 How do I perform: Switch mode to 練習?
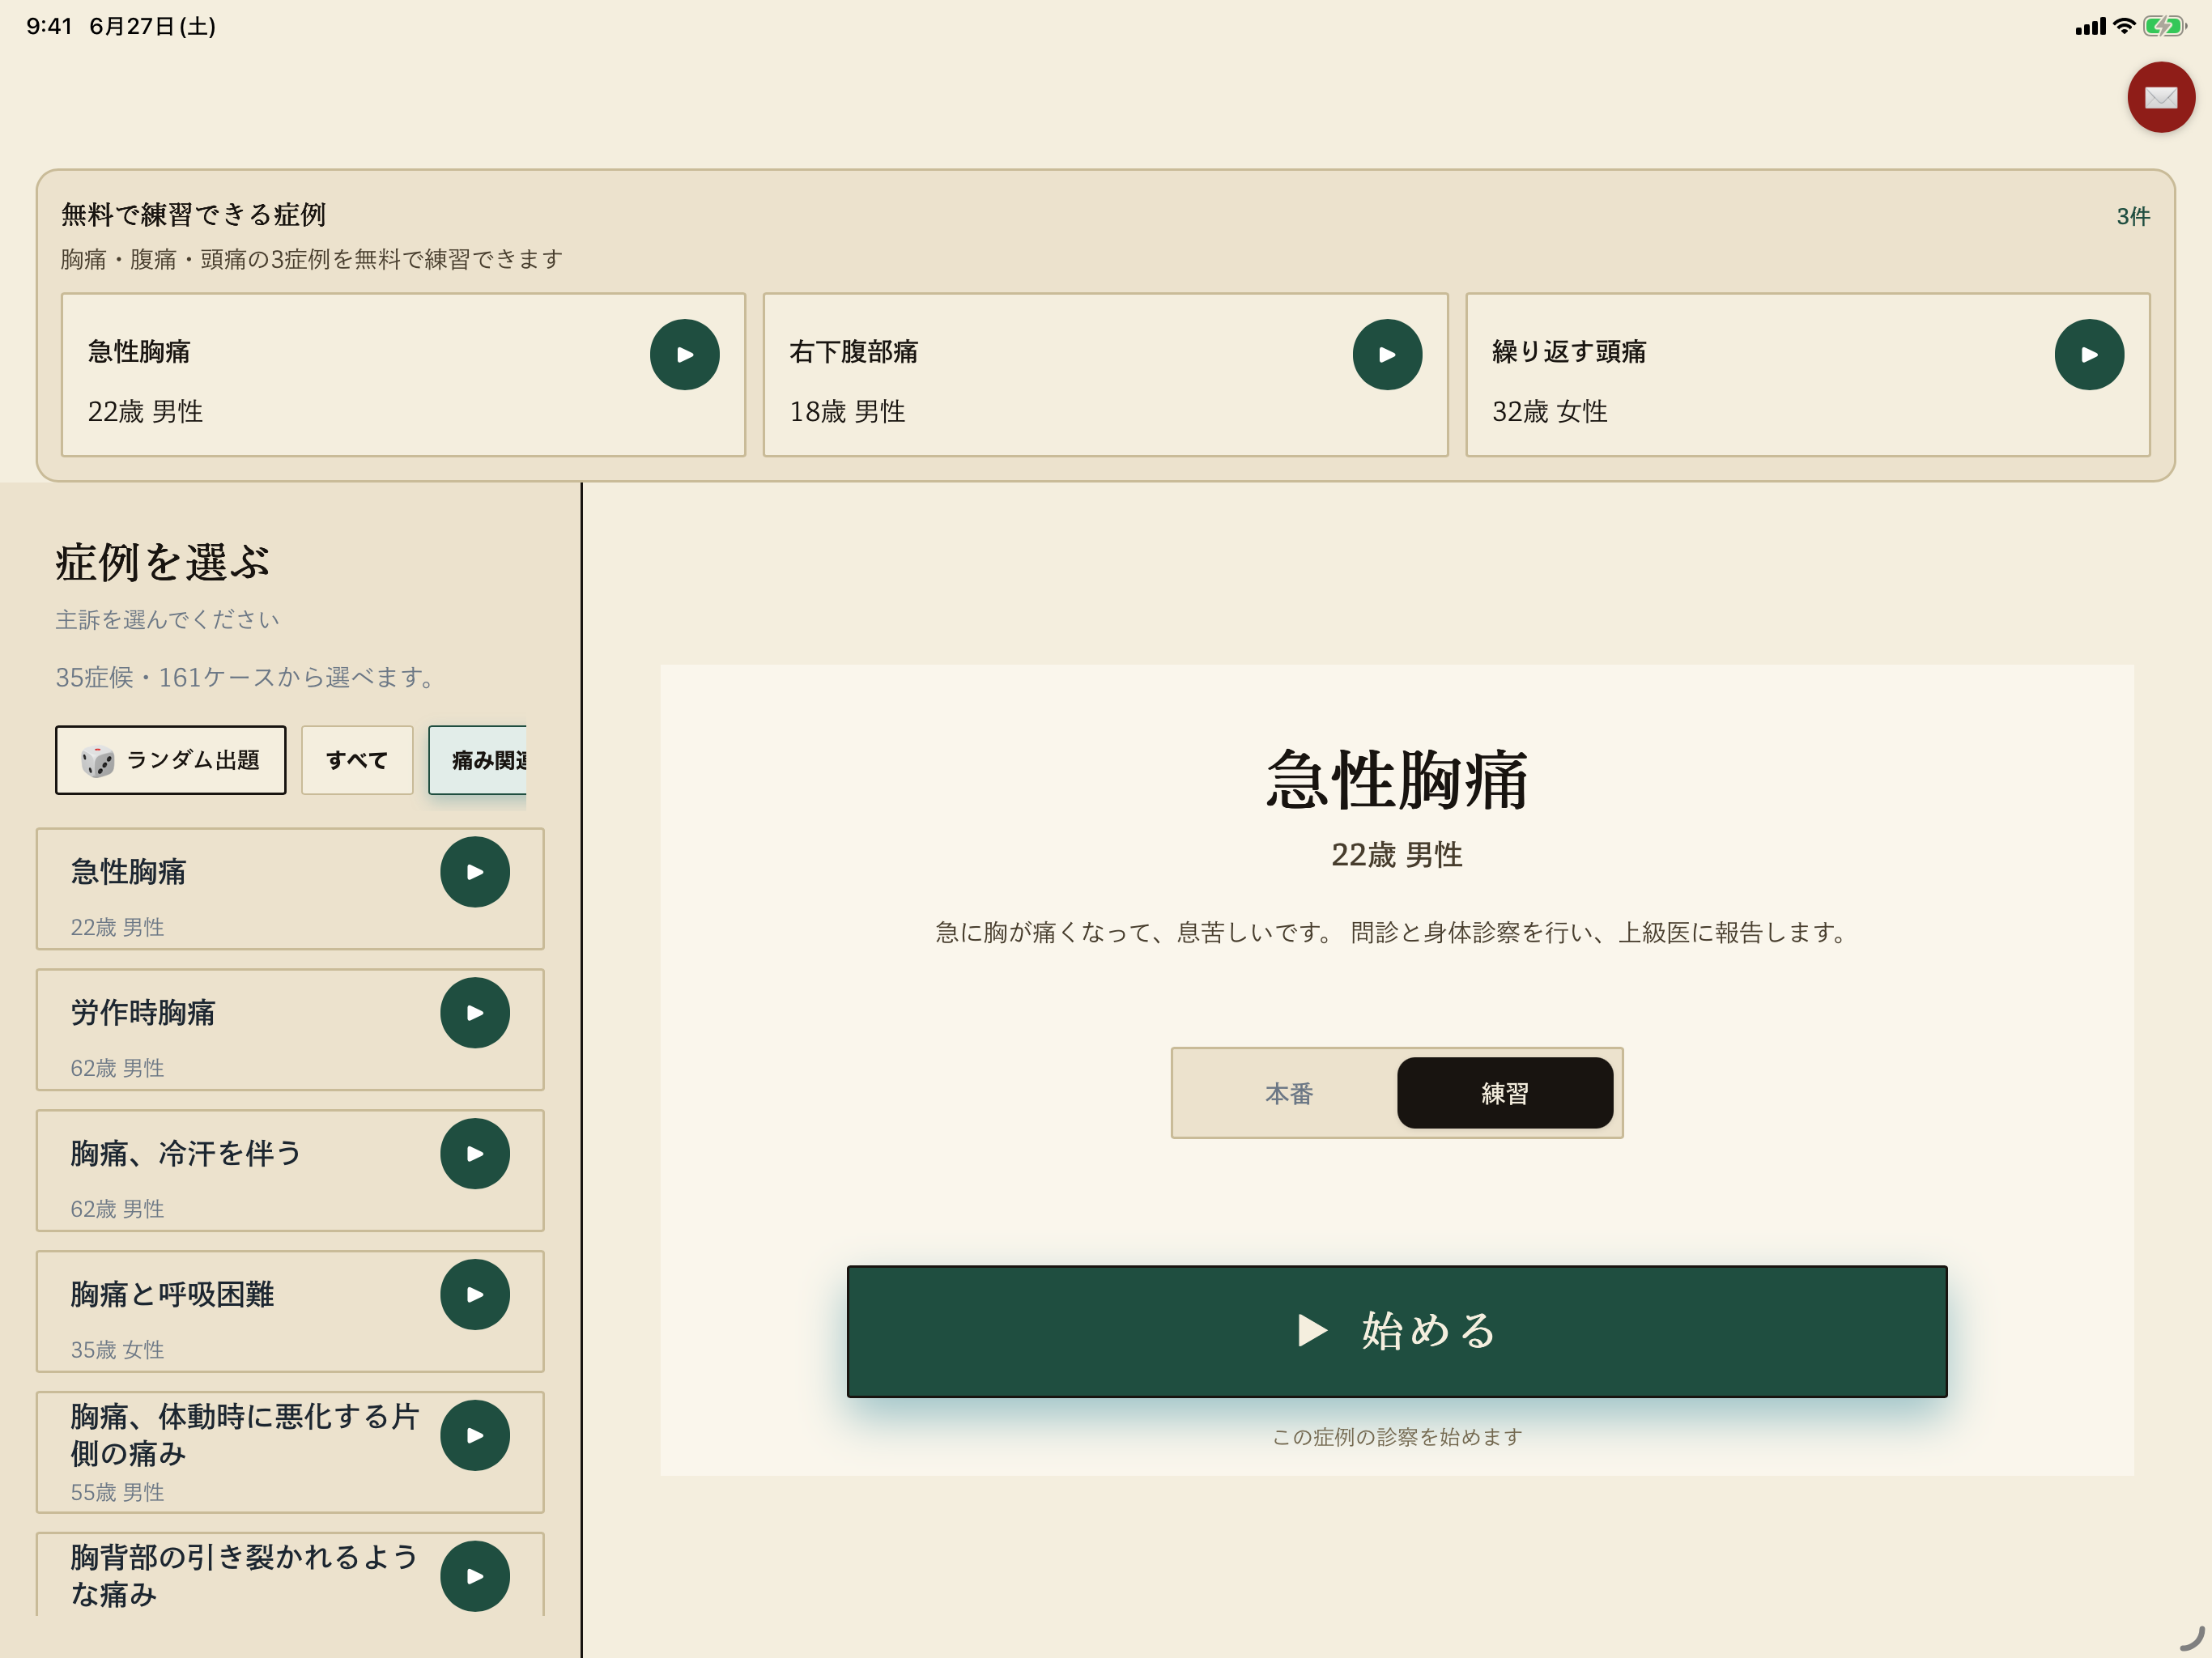[1504, 1093]
